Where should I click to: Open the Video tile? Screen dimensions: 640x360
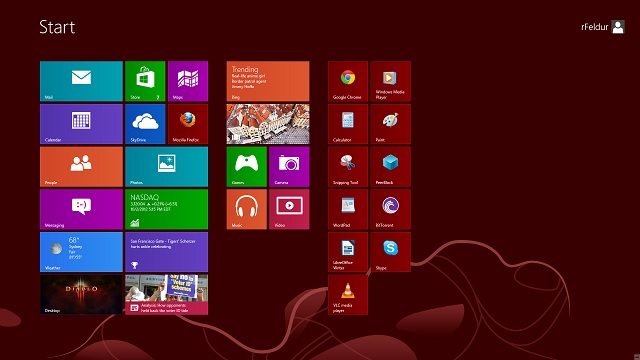[289, 209]
